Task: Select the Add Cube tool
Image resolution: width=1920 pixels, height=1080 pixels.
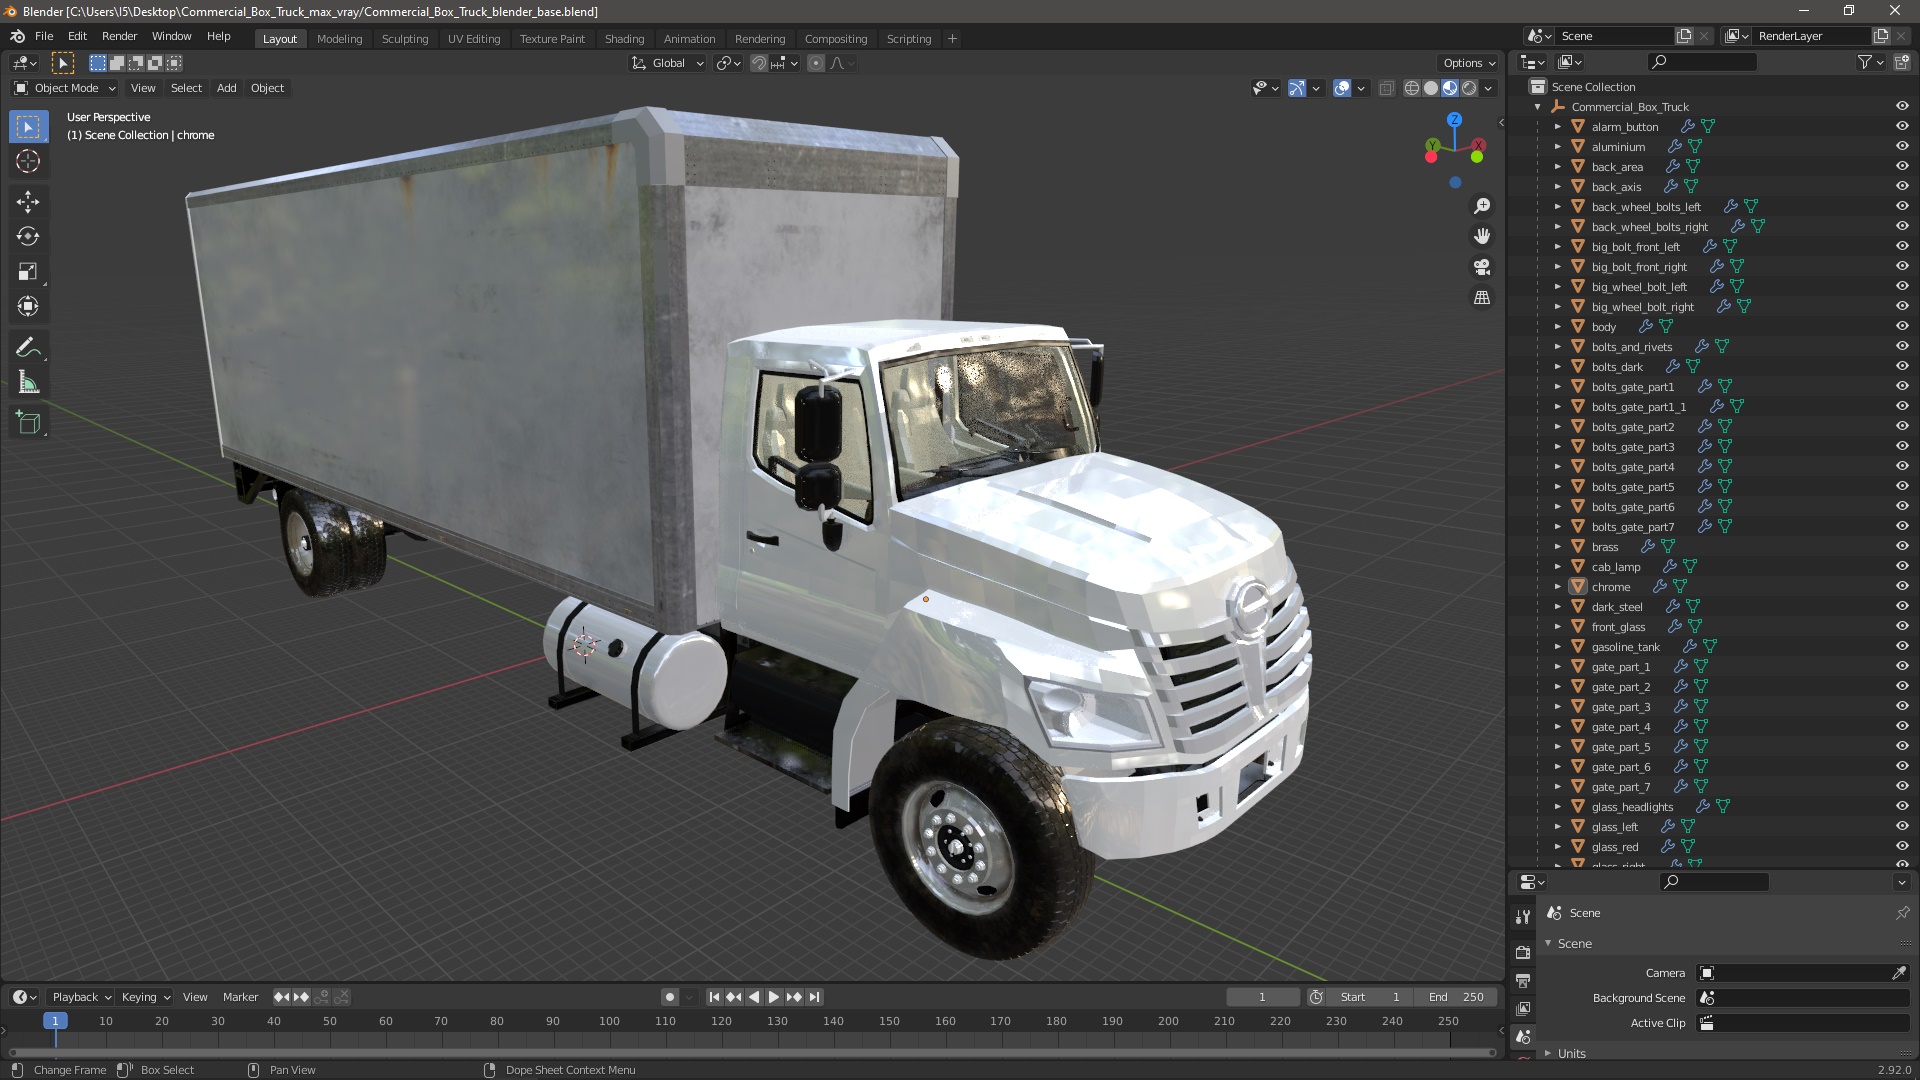Action: pyautogui.click(x=28, y=424)
